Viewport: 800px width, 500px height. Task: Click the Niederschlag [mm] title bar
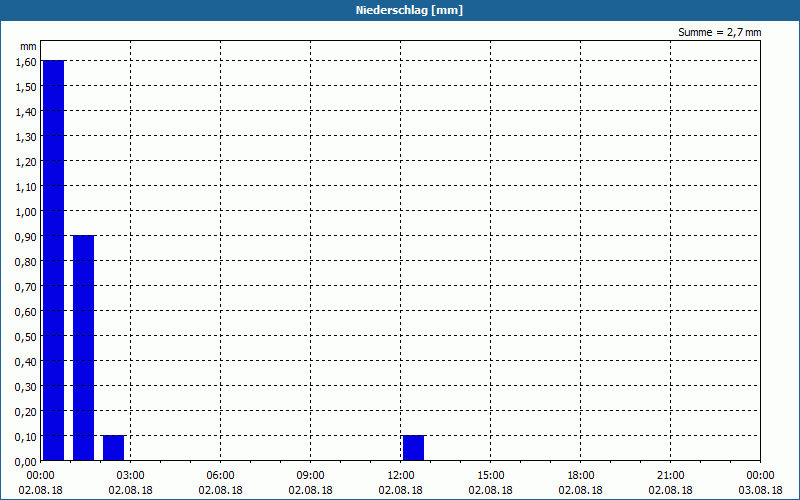[x=400, y=10]
